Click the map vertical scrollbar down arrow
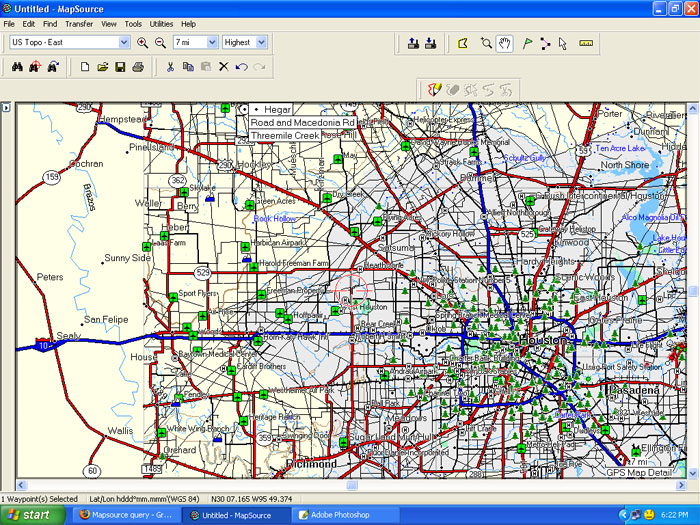Viewport: 700px width, 525px height. pos(692,473)
